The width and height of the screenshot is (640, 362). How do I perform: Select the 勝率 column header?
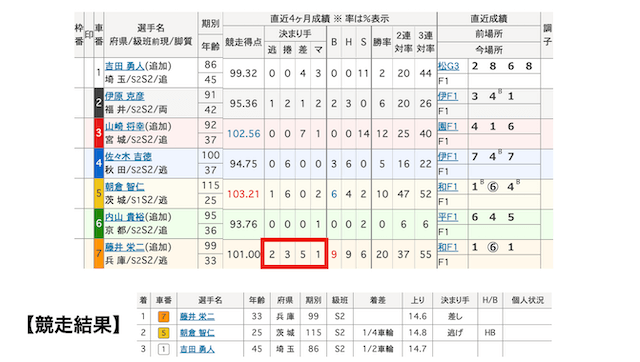click(x=382, y=42)
